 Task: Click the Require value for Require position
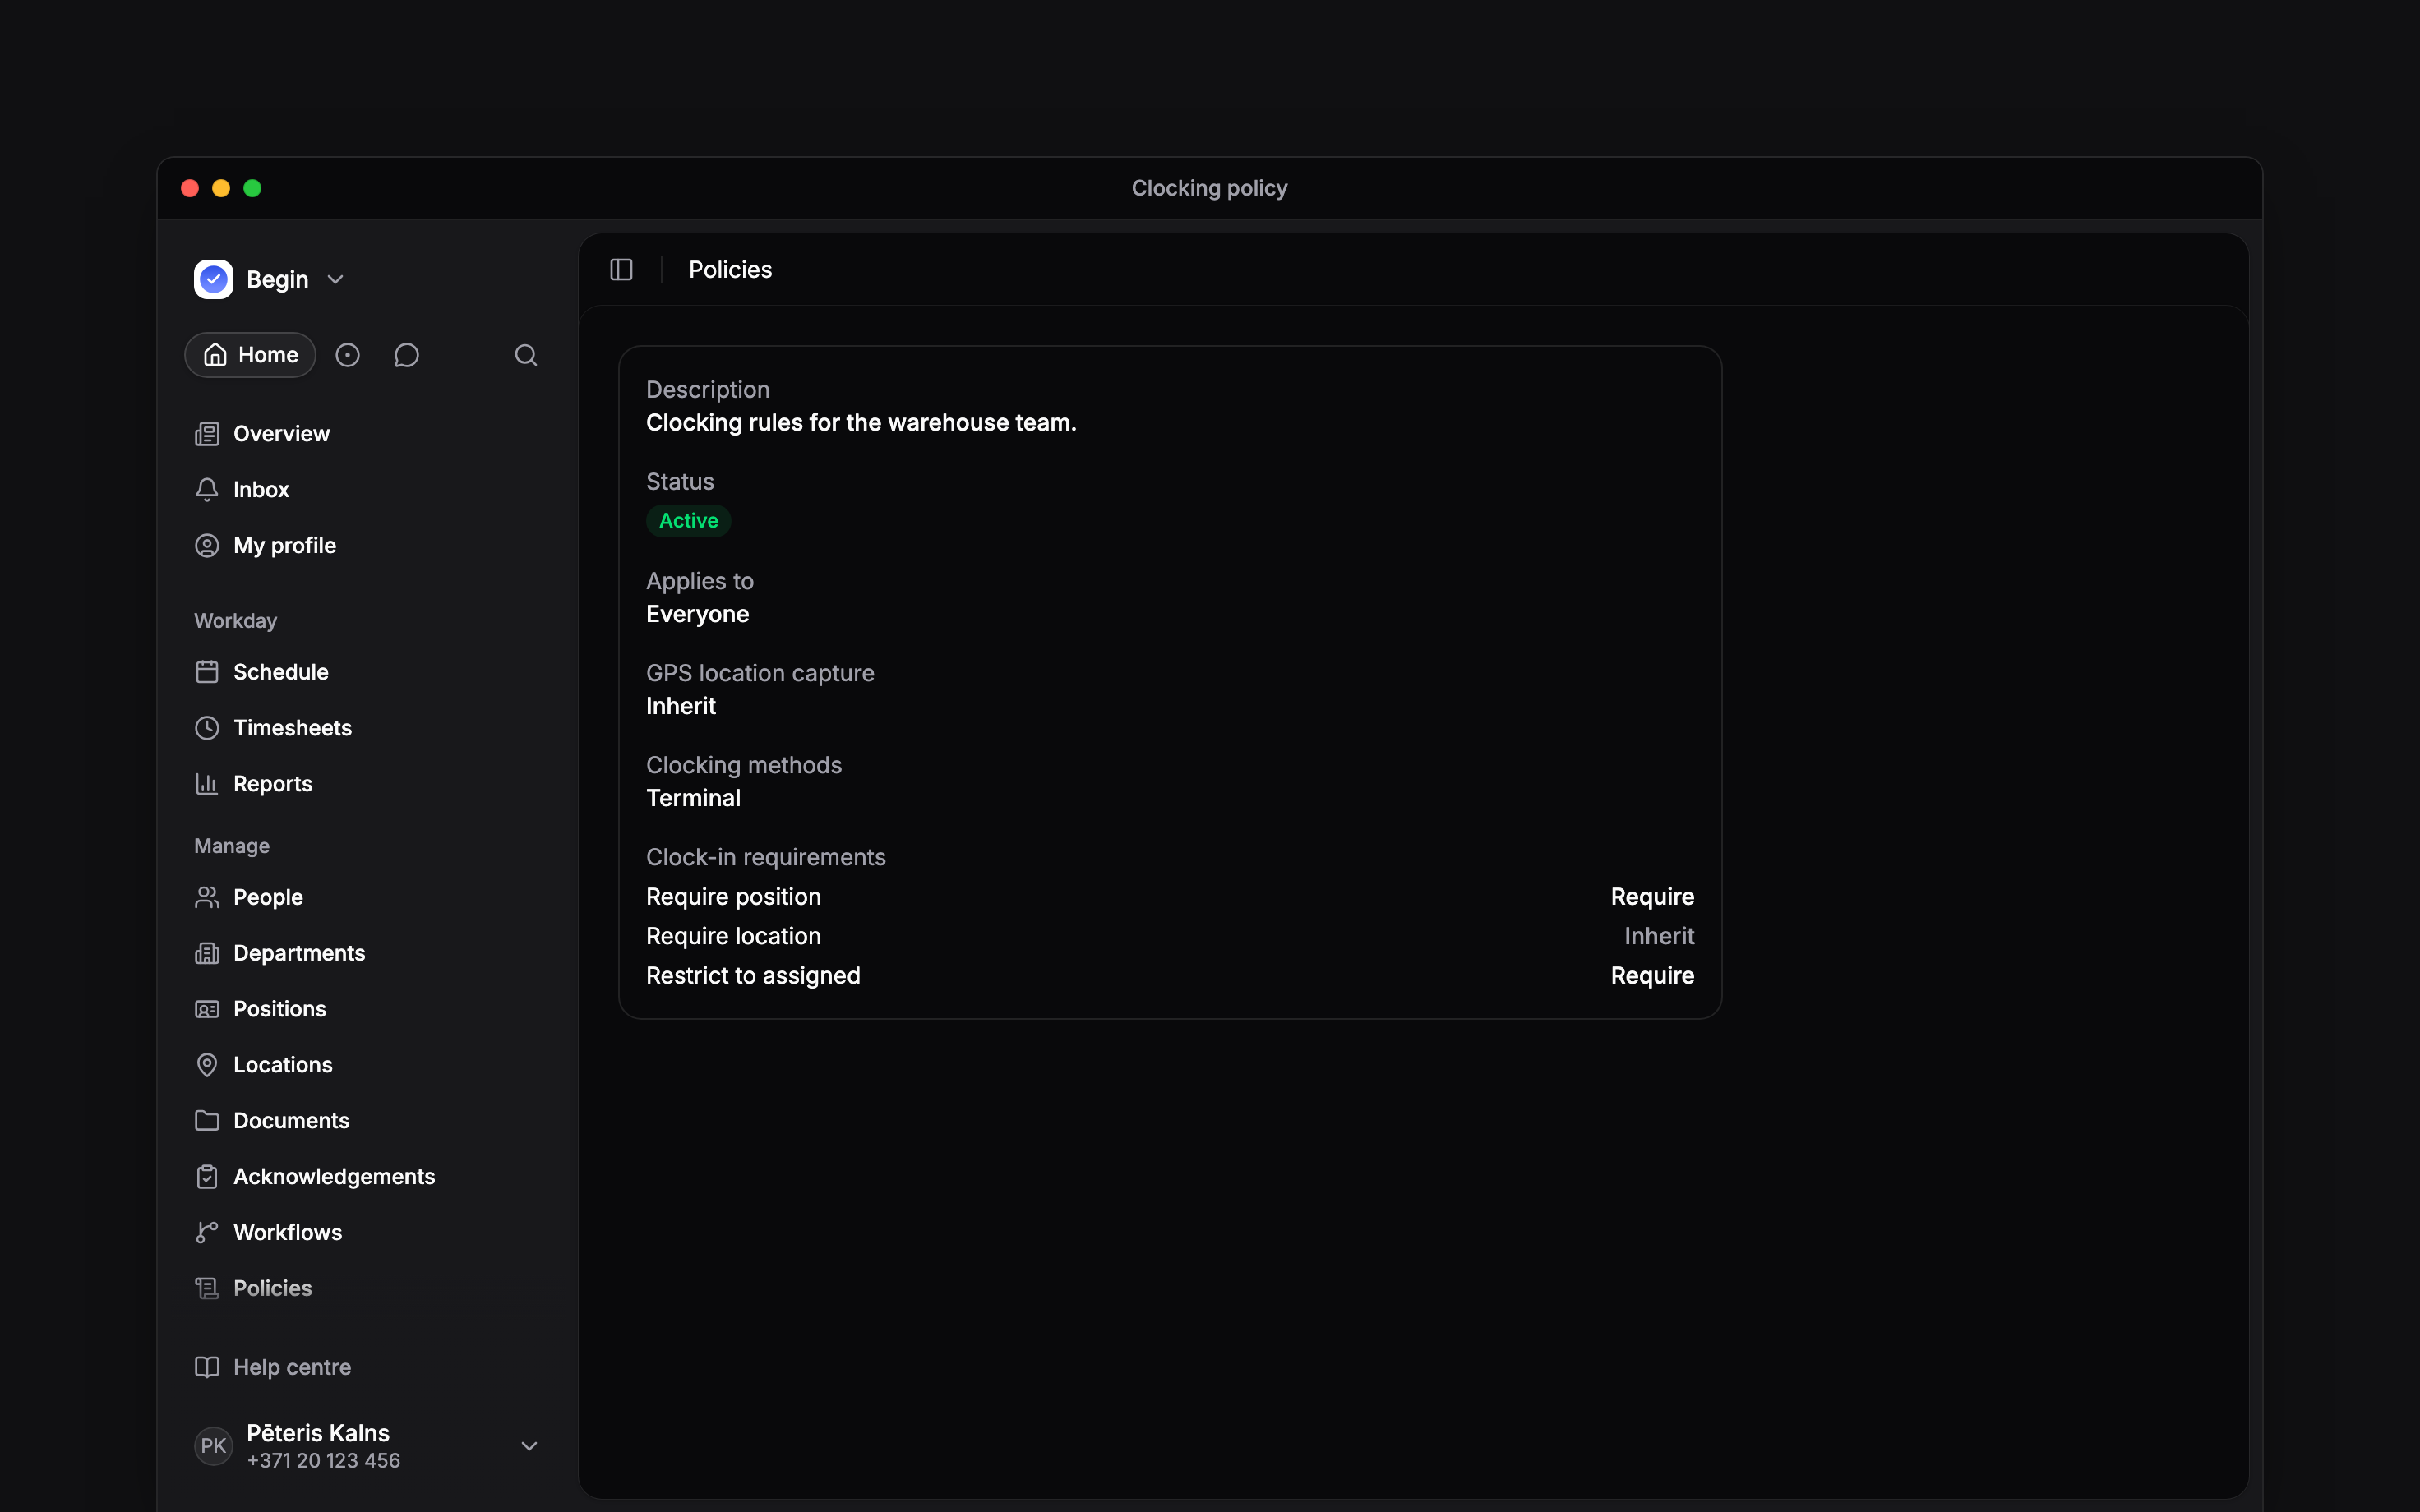[1652, 897]
